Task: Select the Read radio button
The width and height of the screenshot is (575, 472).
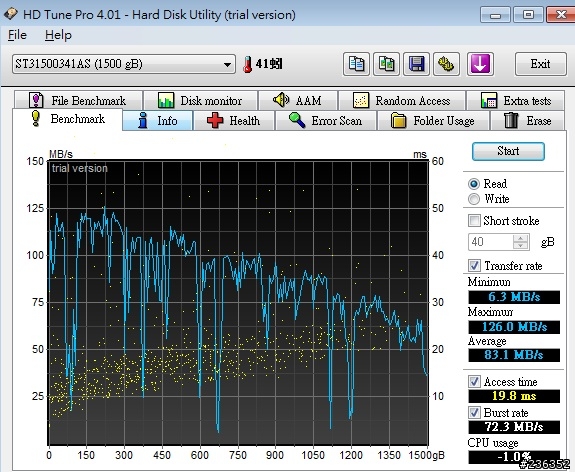Action: [474, 184]
